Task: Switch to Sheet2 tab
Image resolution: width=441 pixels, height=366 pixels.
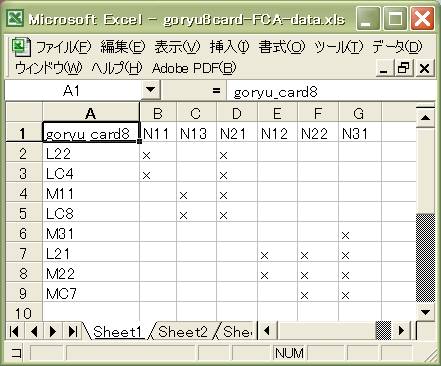Action: tap(183, 331)
